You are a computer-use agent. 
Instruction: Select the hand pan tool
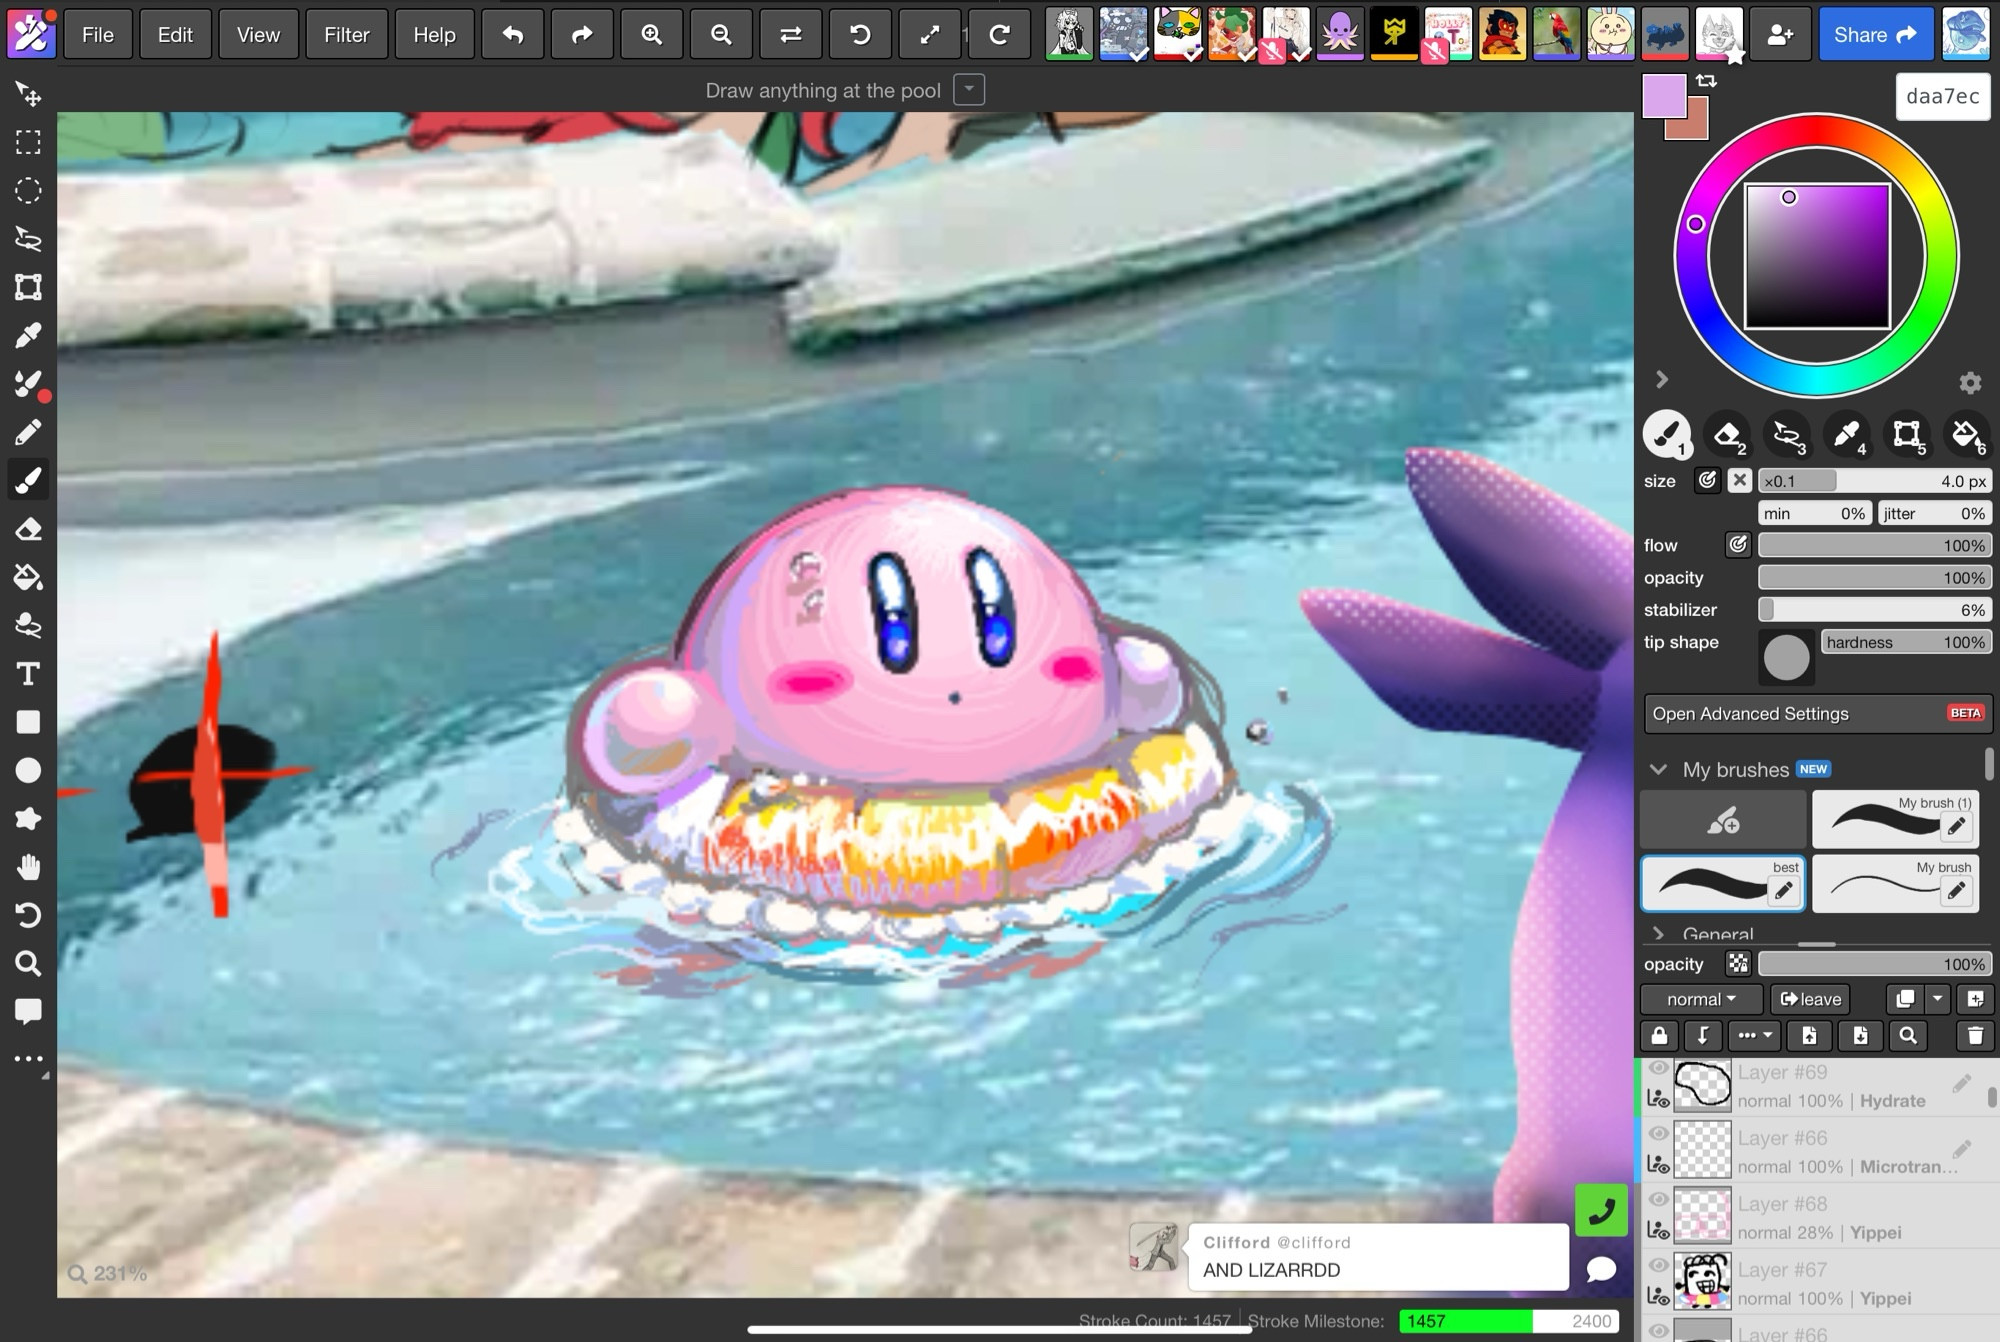tap(28, 867)
